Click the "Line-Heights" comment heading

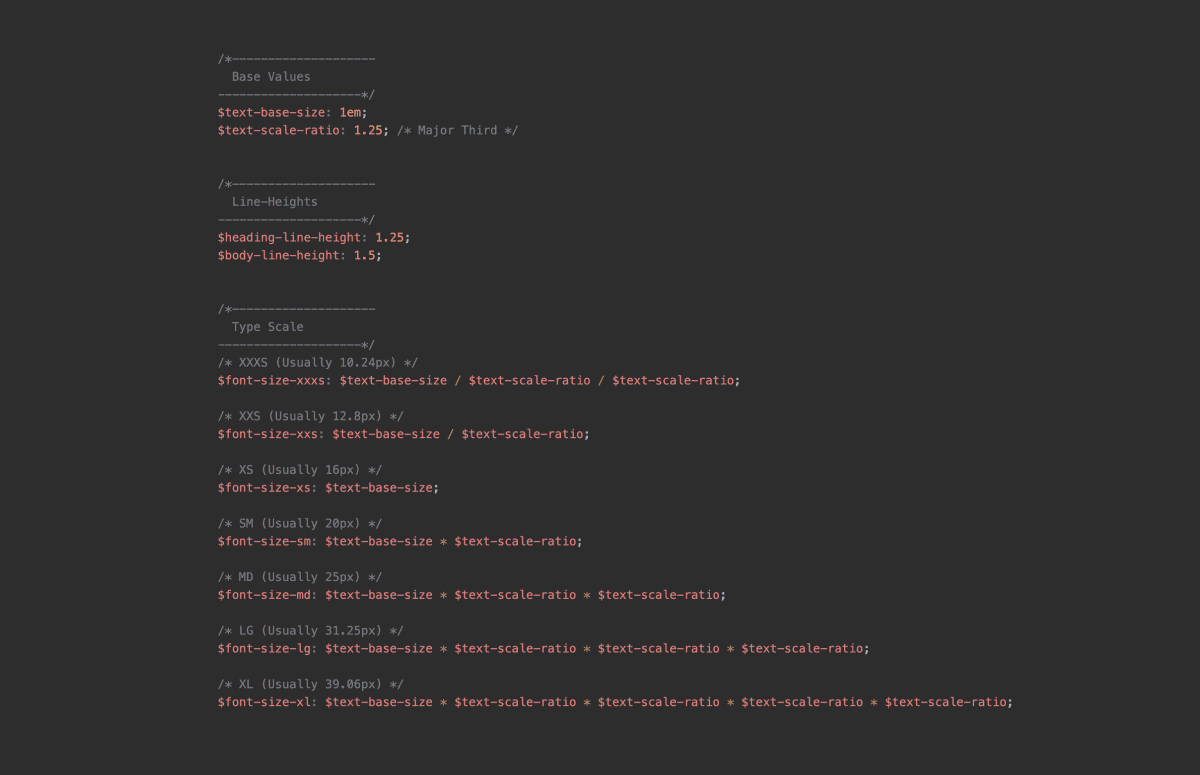click(275, 201)
